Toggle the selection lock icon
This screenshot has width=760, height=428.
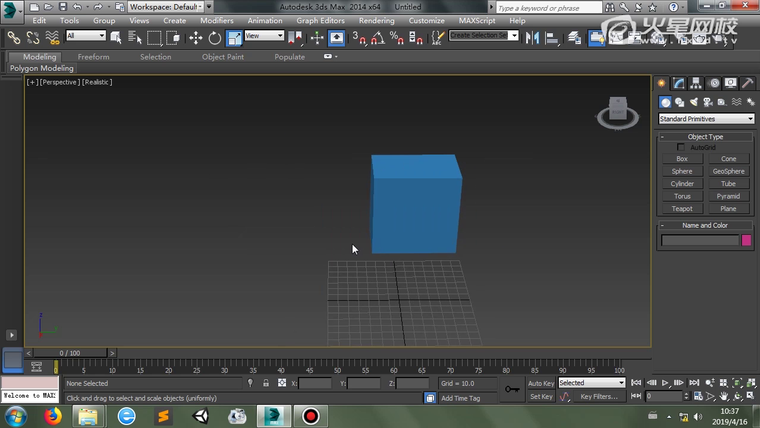click(265, 383)
